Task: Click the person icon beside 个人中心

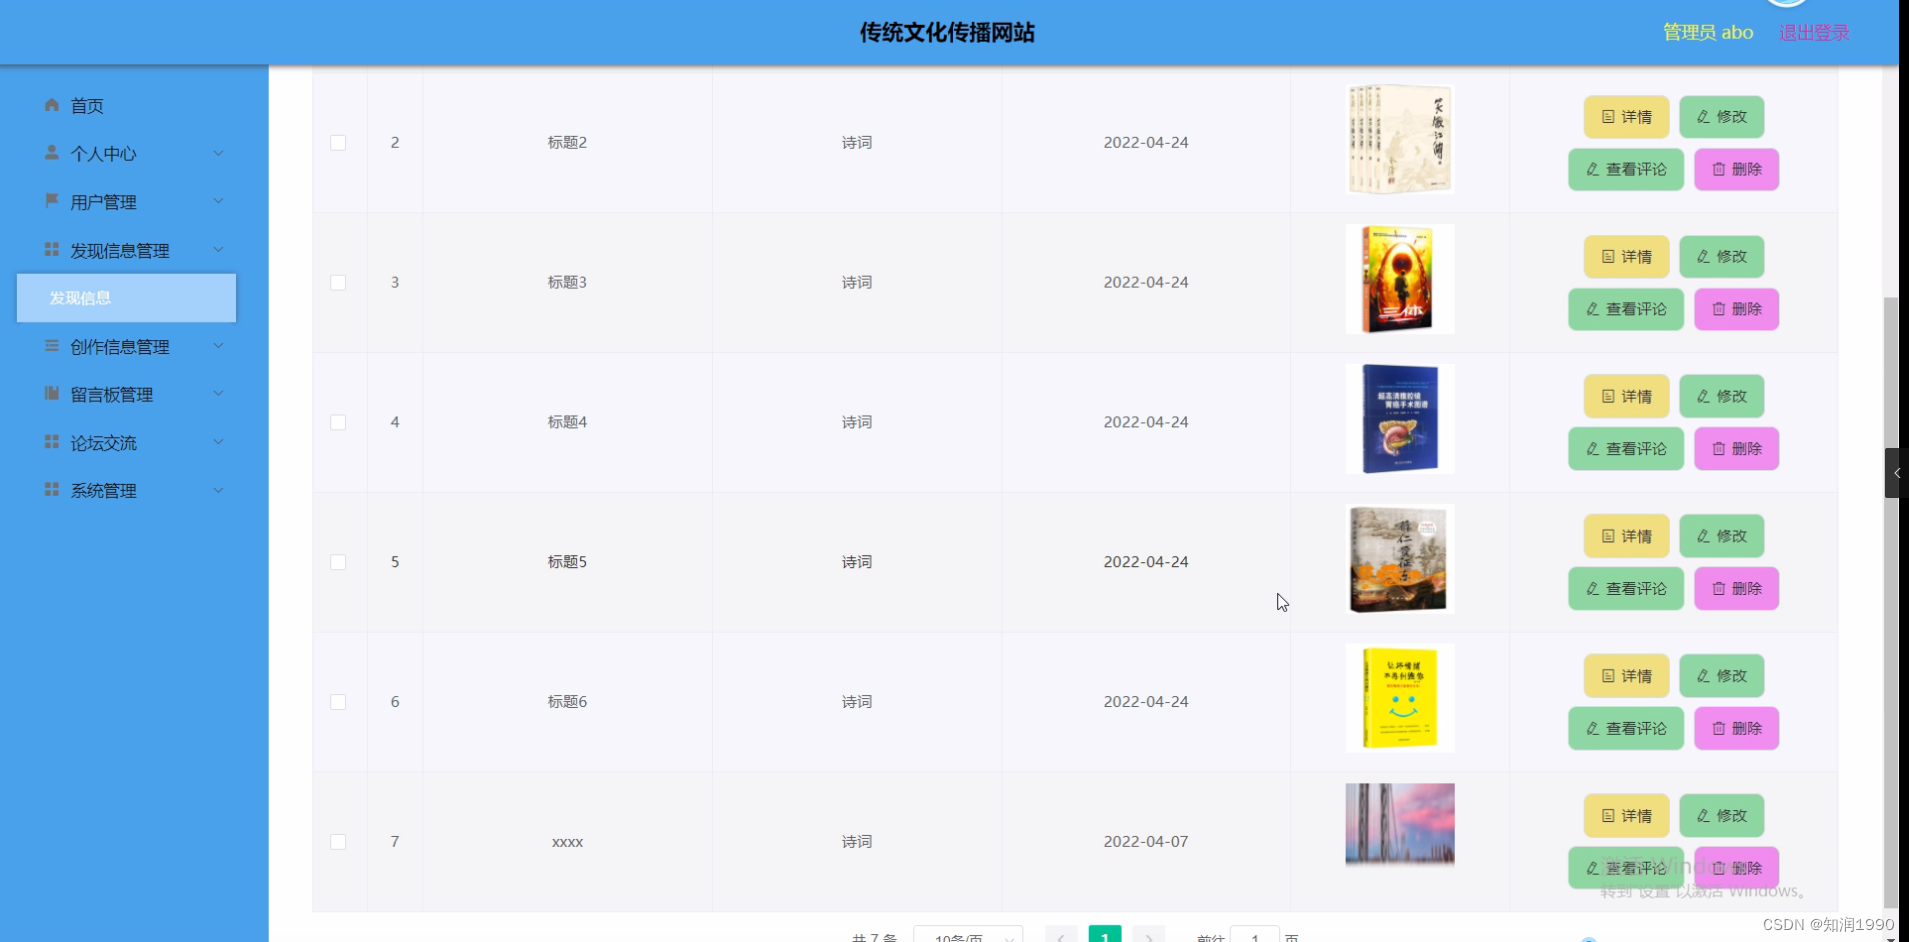Action: pyautogui.click(x=51, y=153)
